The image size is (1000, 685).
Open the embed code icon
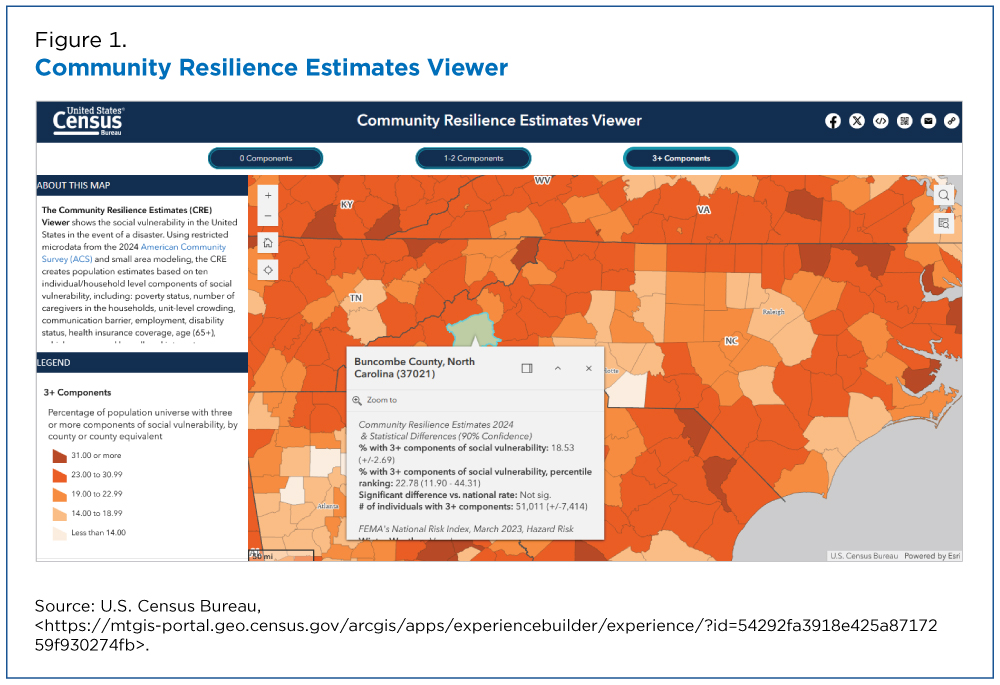pos(880,121)
